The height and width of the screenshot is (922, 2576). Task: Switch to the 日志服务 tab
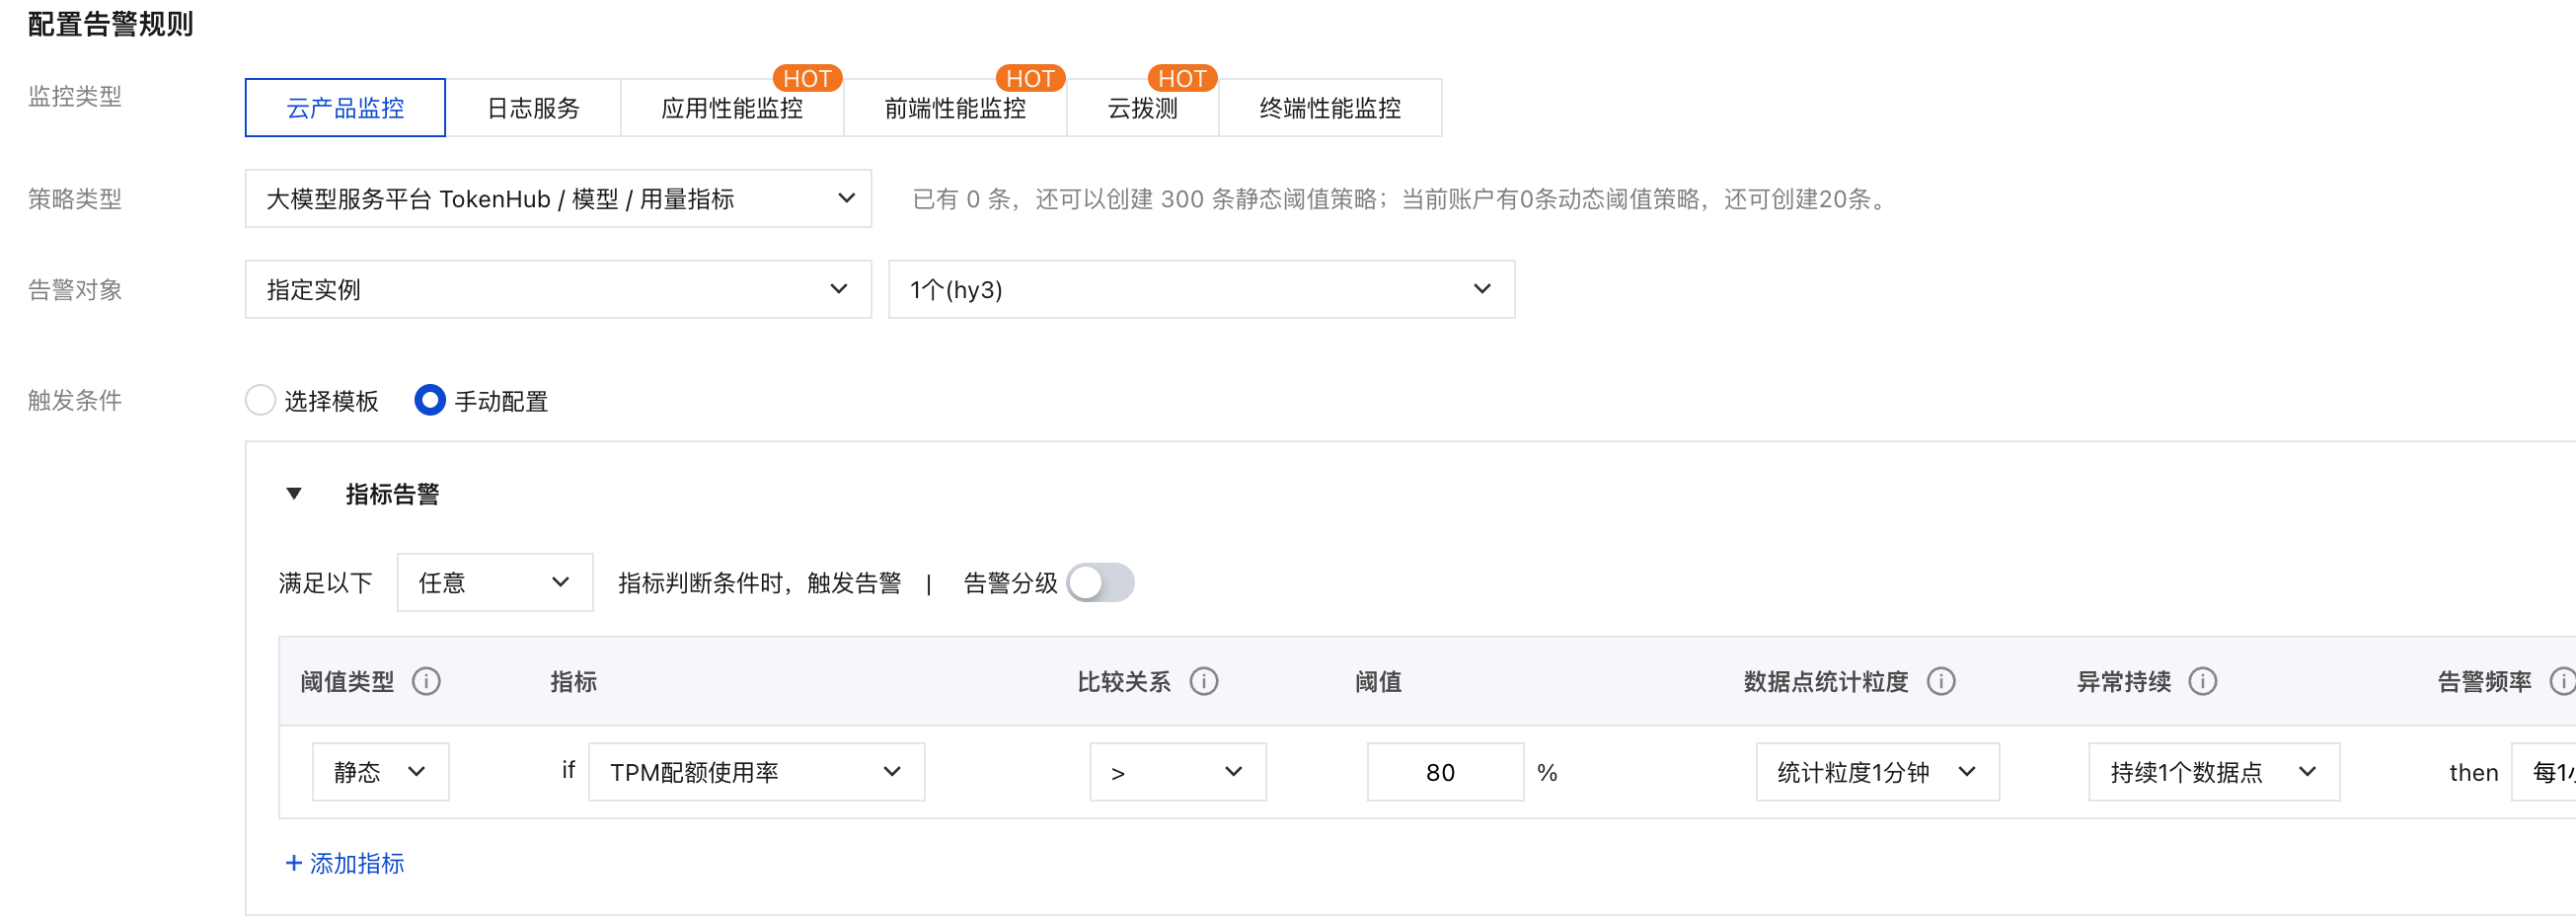[x=533, y=108]
